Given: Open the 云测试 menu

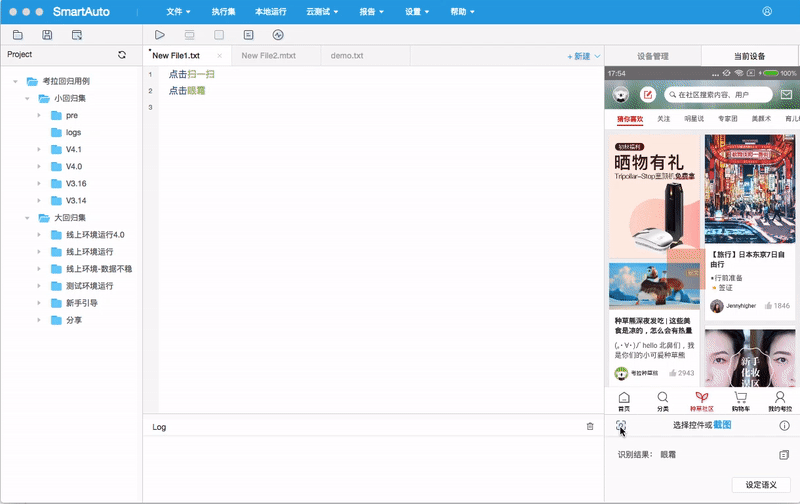Looking at the screenshot, I should [x=322, y=11].
